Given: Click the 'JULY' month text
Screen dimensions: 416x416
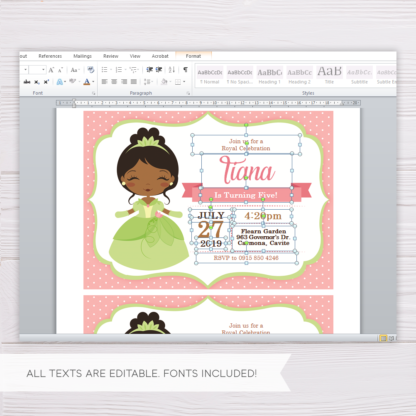Looking at the screenshot, I should click(211, 215).
